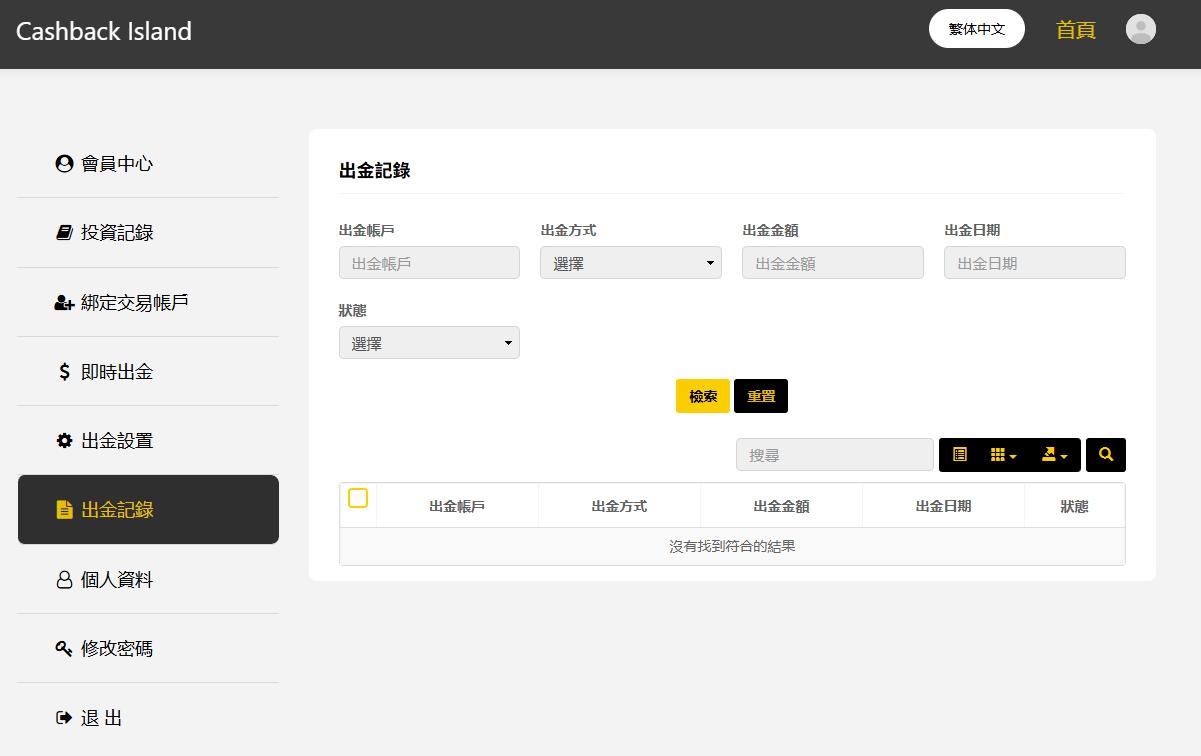Open 個人資料 menu item
Viewport: 1201px width, 756px height.
coord(148,579)
